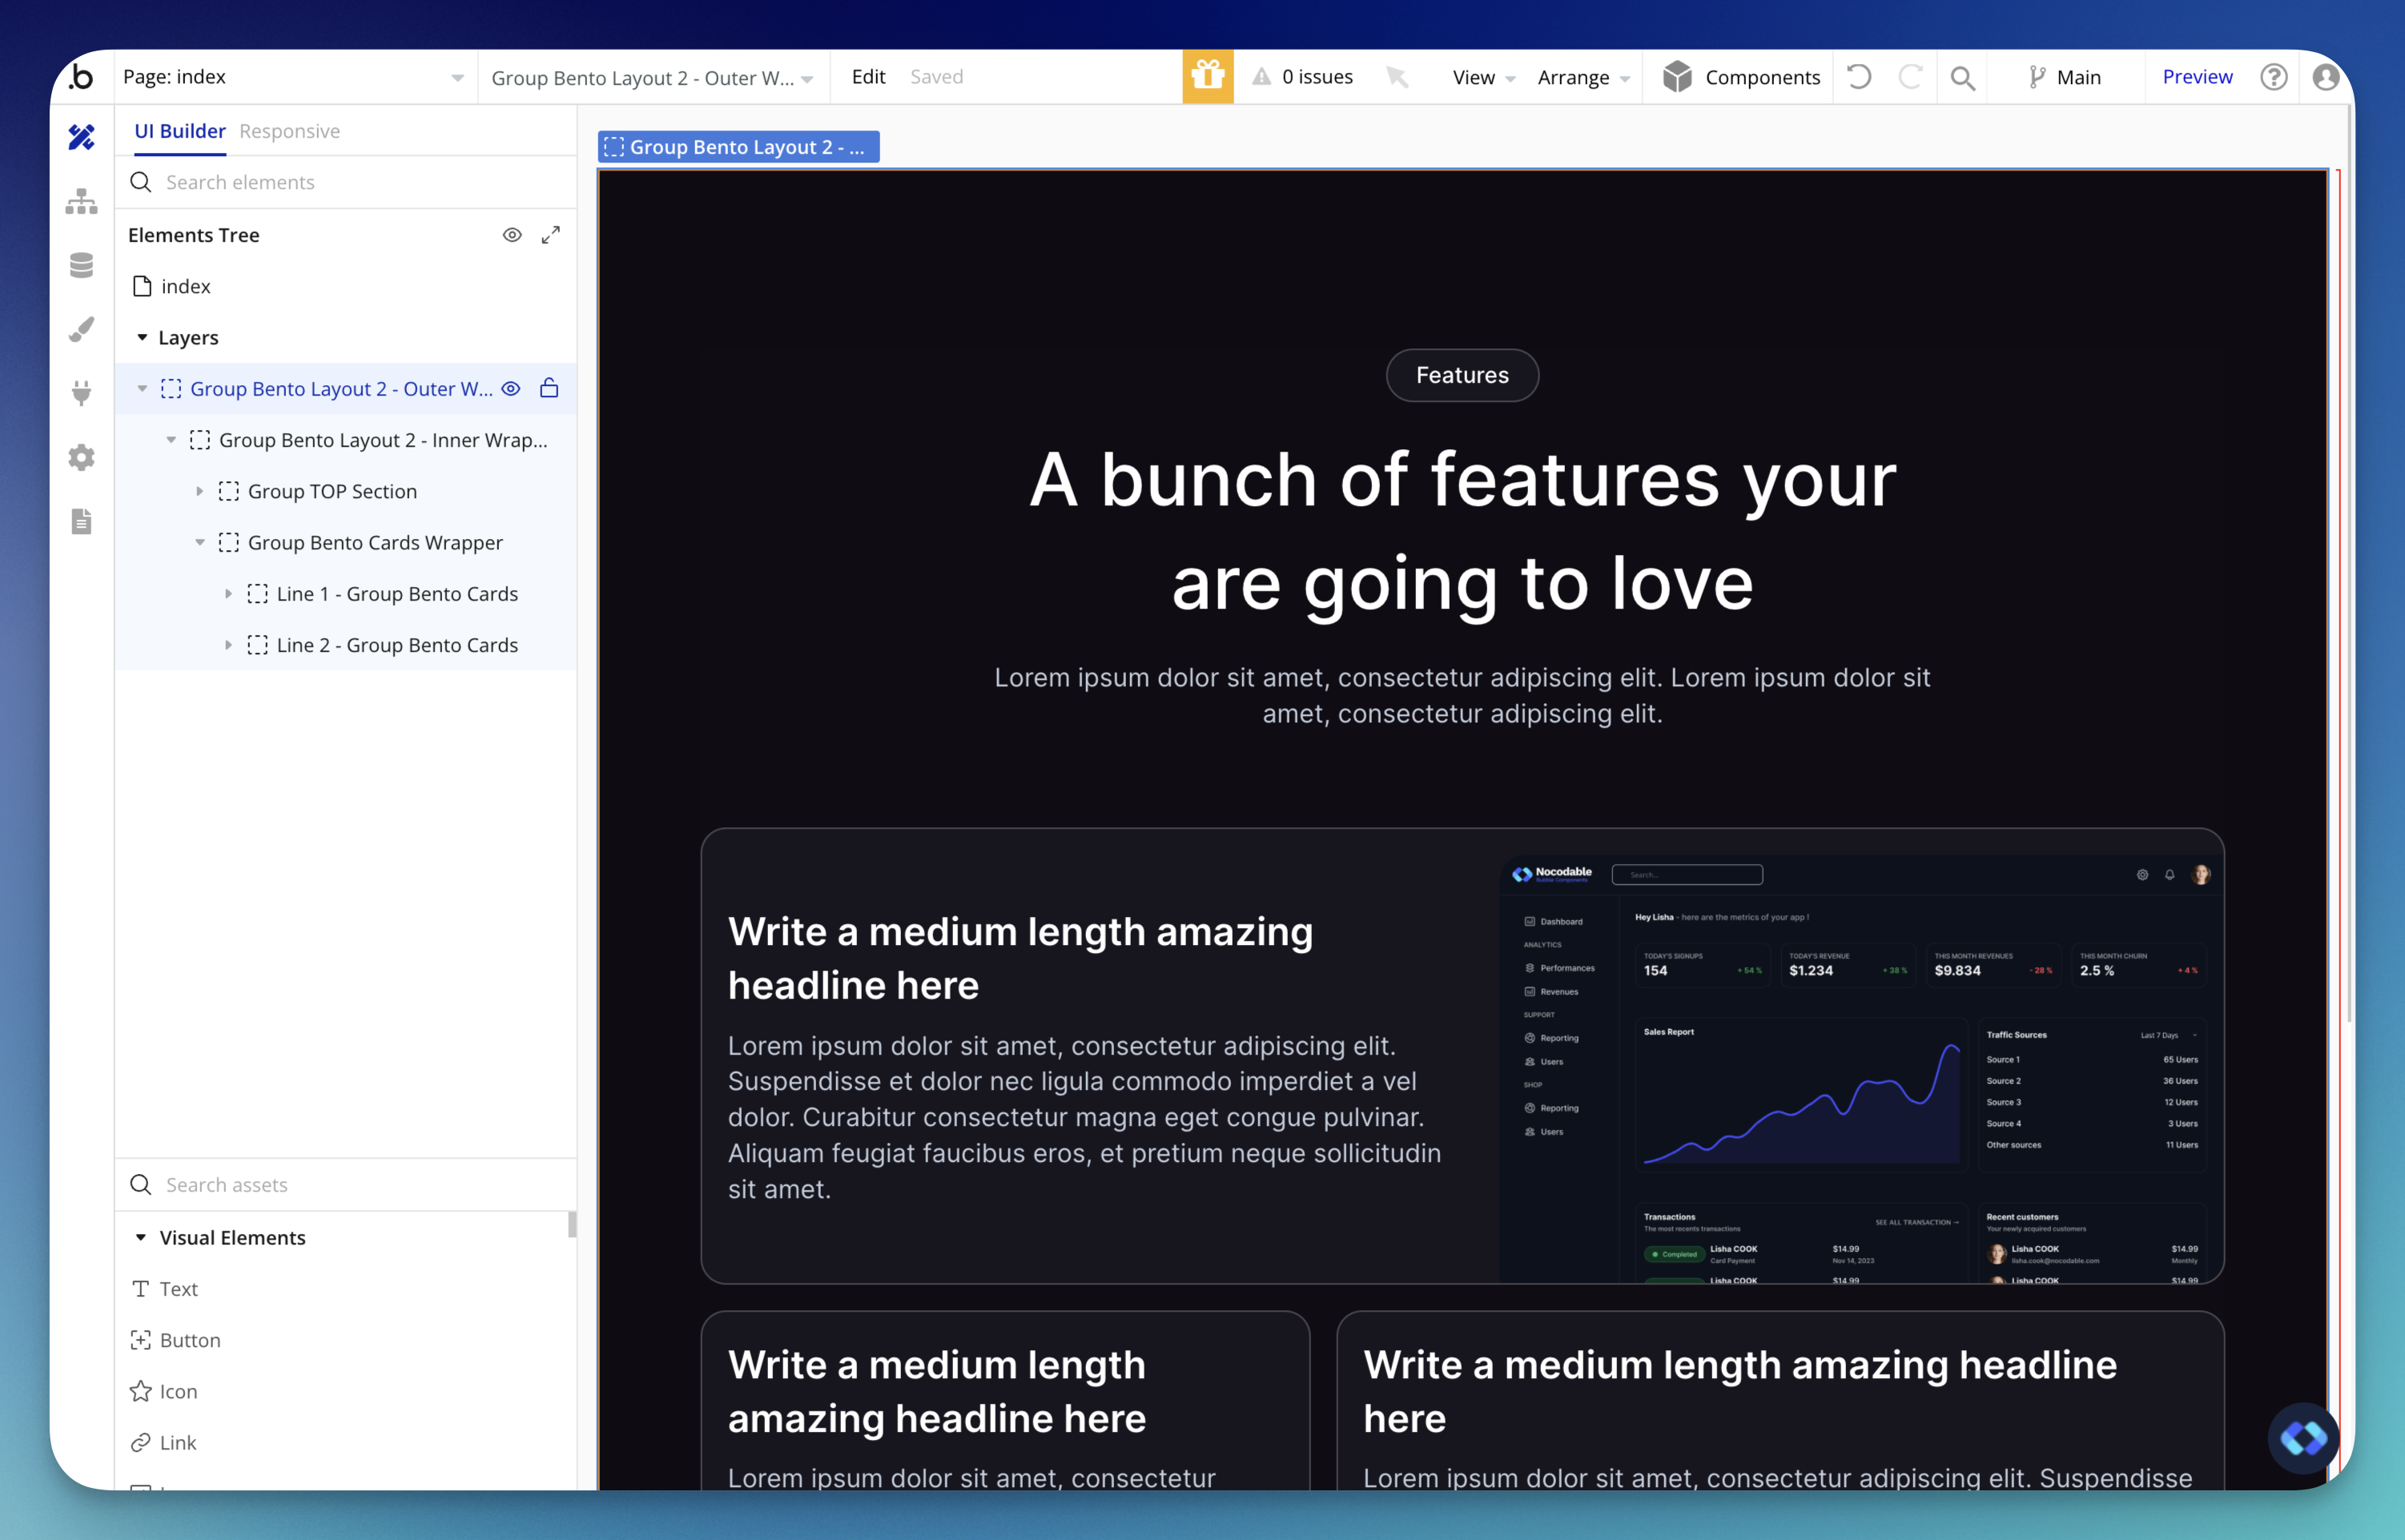Click the assets panel scrollbar handle
Viewport: 2405px width, 1540px height.
pos(572,1224)
